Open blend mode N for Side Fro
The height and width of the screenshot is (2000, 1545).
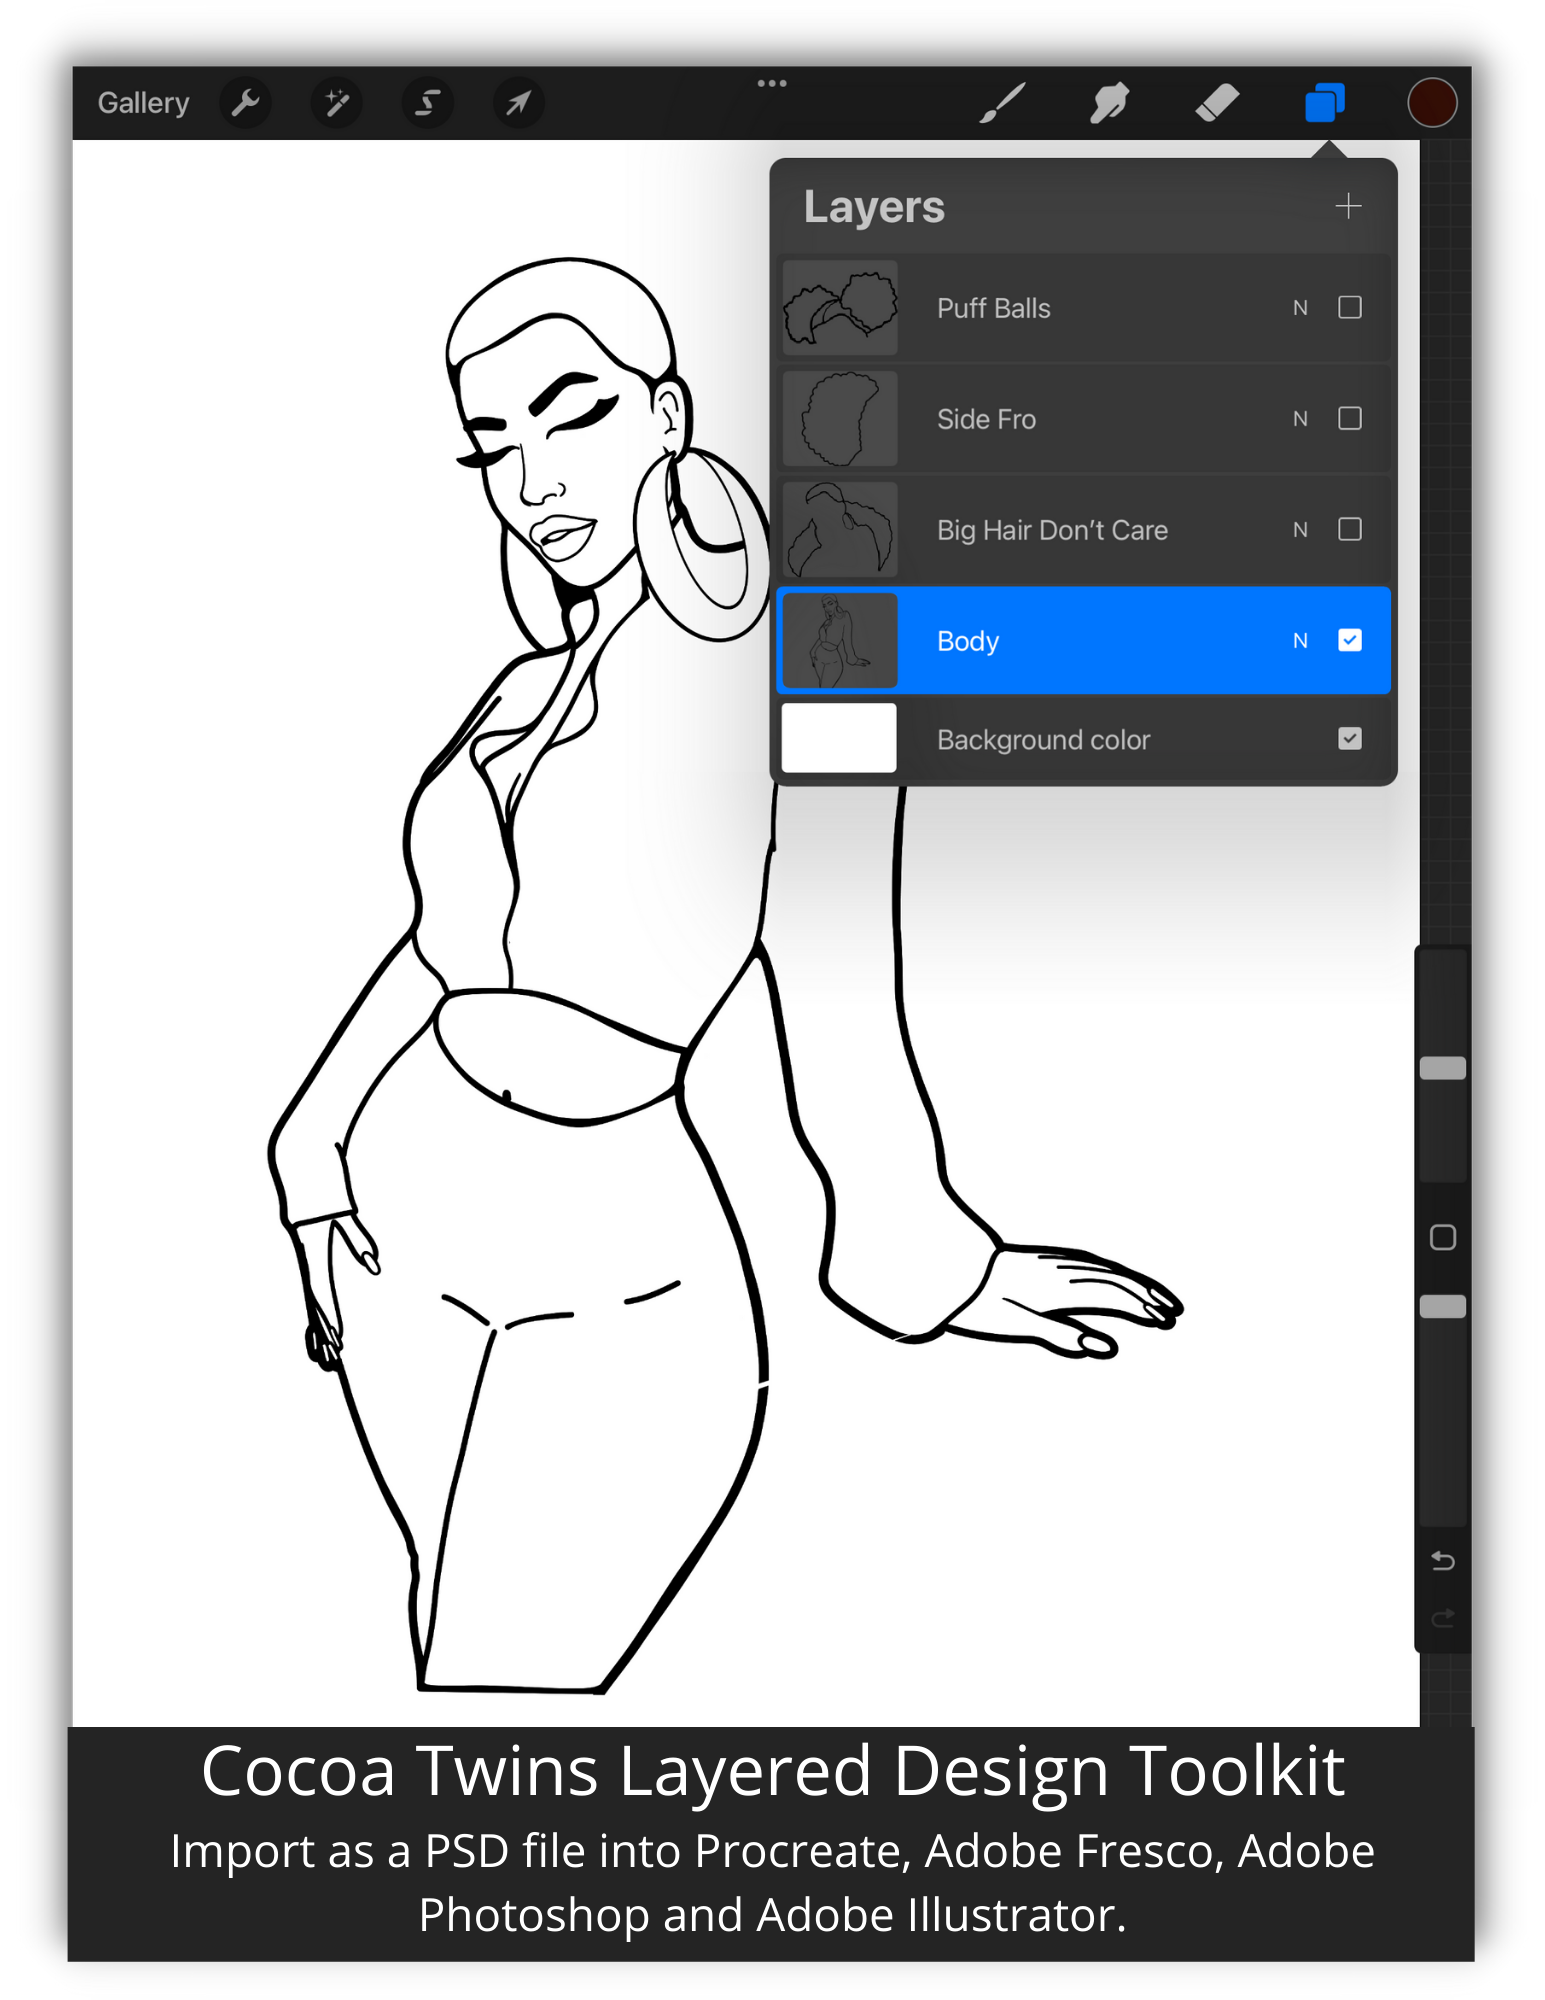[x=1300, y=419]
